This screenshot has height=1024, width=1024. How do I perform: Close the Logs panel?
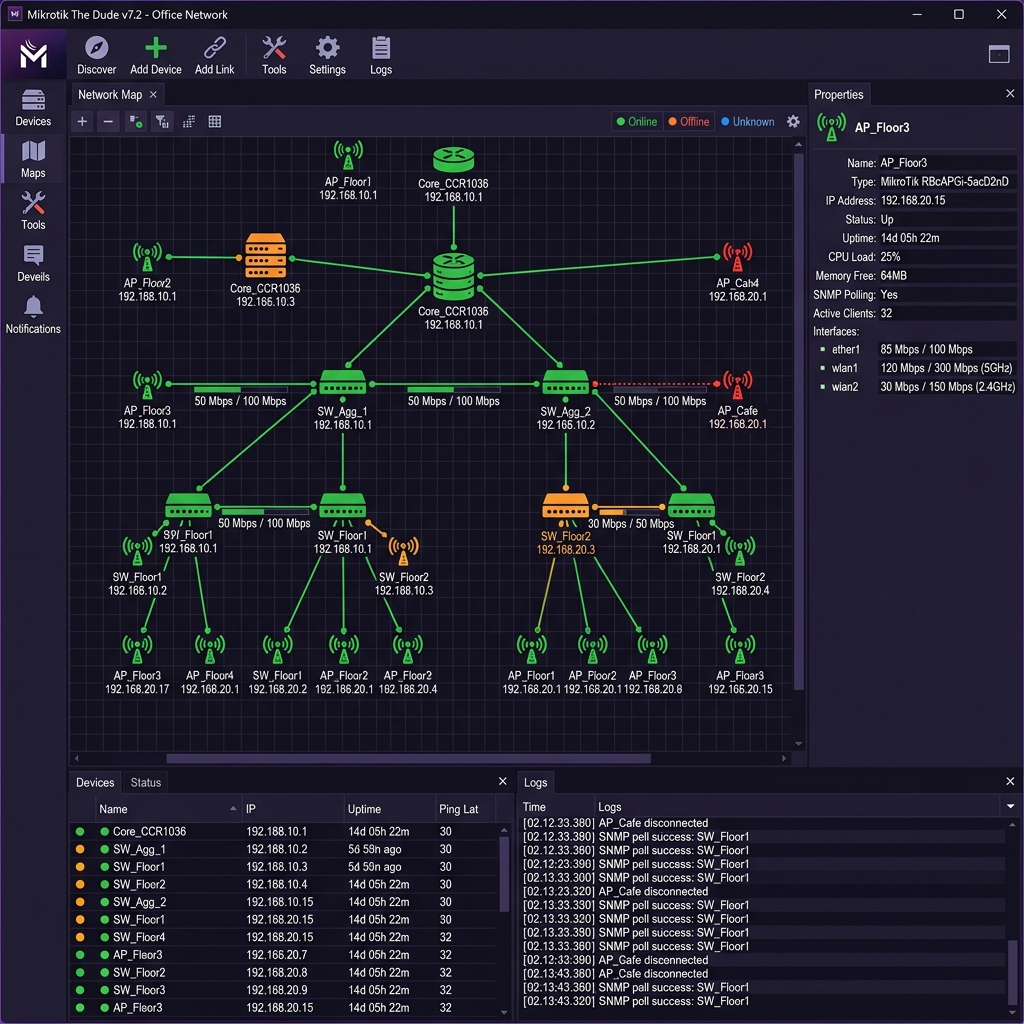pyautogui.click(x=1010, y=781)
